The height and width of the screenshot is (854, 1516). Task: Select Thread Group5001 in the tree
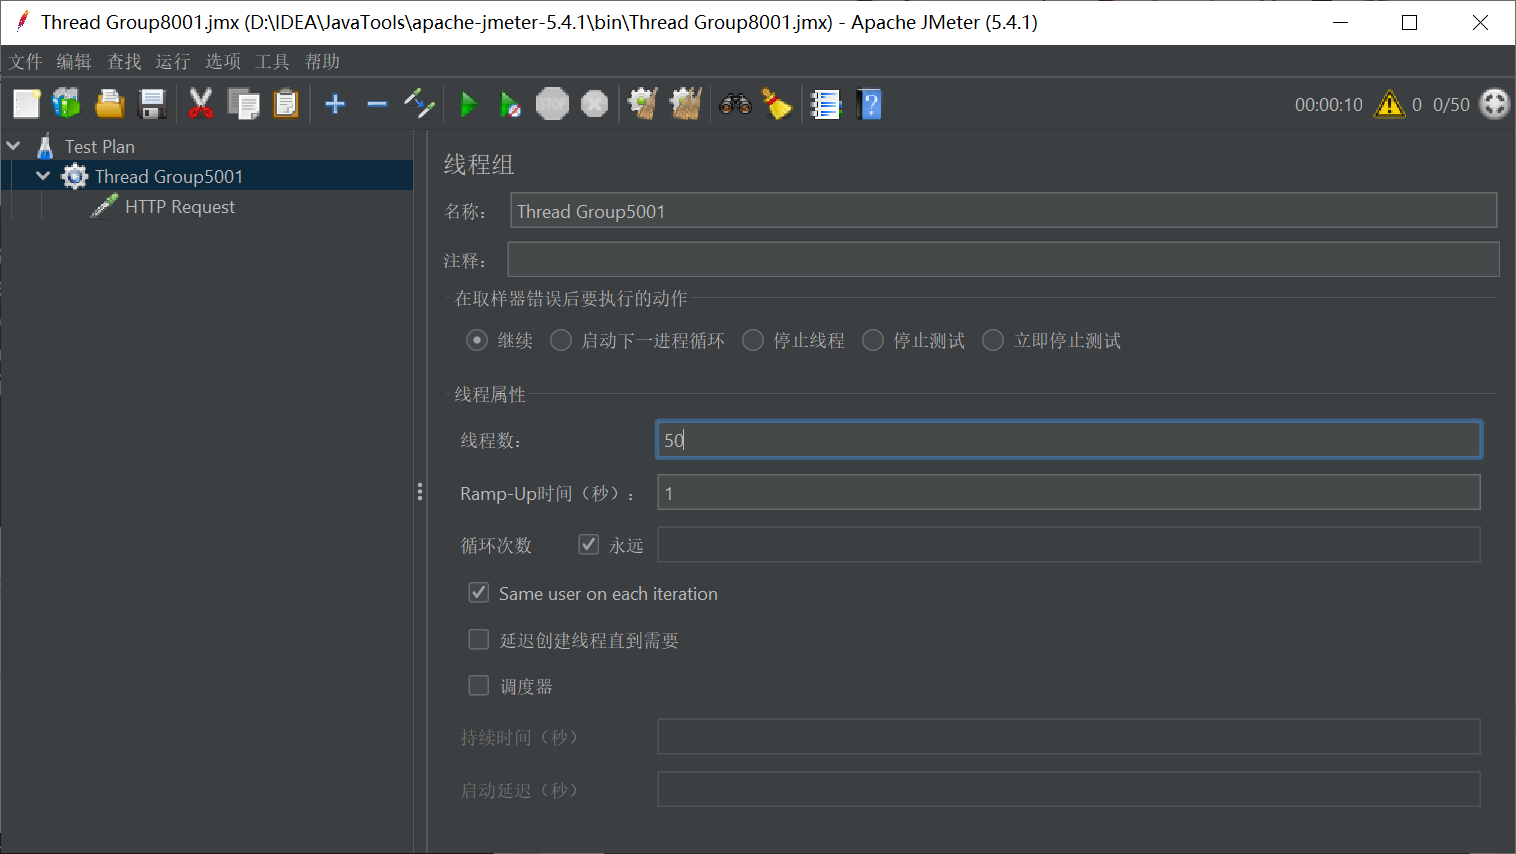tap(169, 176)
